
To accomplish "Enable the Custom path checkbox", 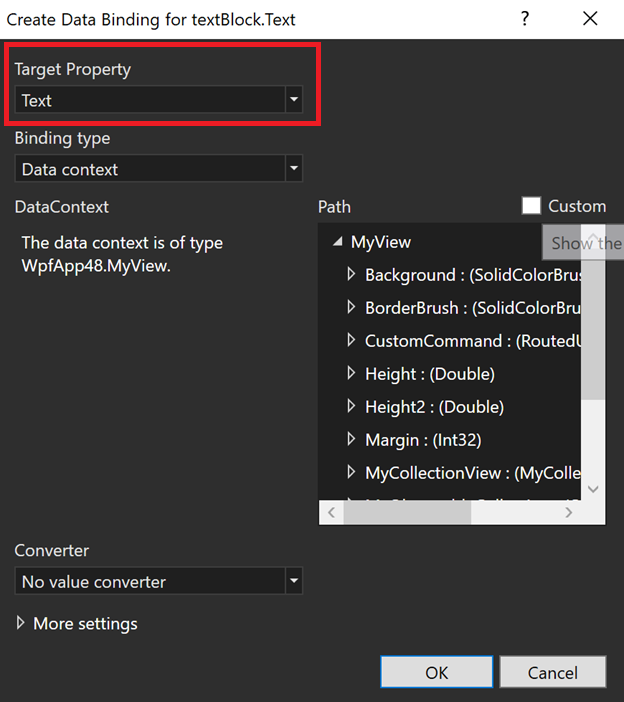I will click(532, 206).
